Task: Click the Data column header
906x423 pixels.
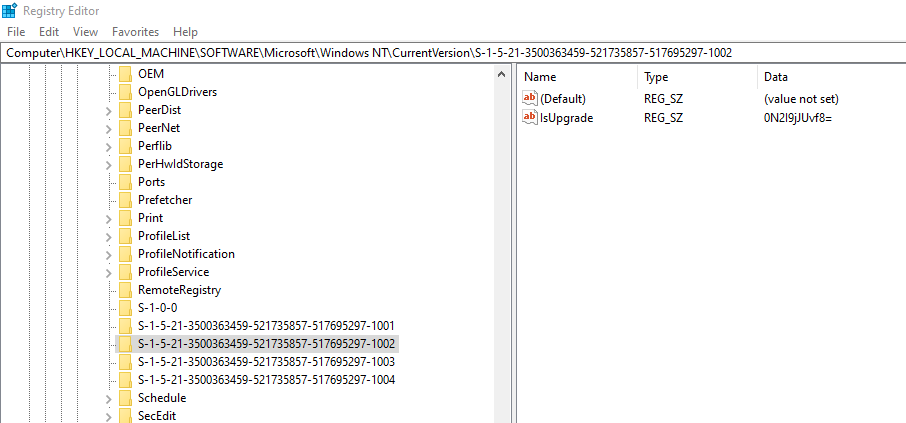Action: coord(831,77)
